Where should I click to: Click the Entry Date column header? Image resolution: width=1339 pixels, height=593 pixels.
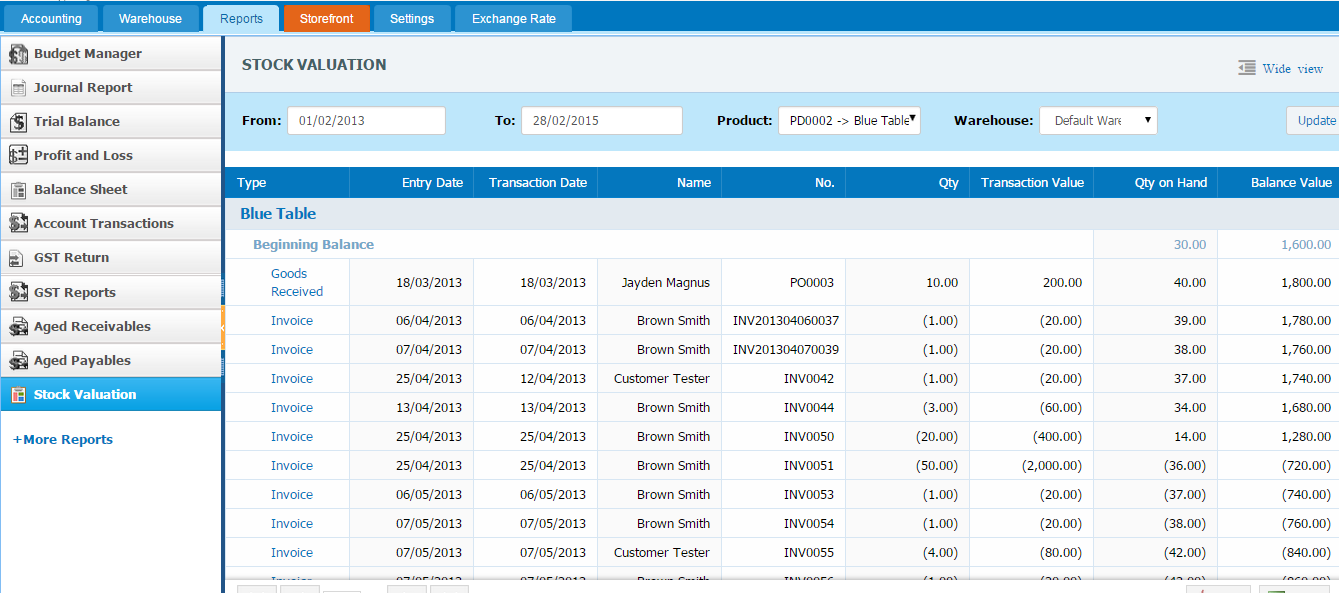[x=411, y=183]
